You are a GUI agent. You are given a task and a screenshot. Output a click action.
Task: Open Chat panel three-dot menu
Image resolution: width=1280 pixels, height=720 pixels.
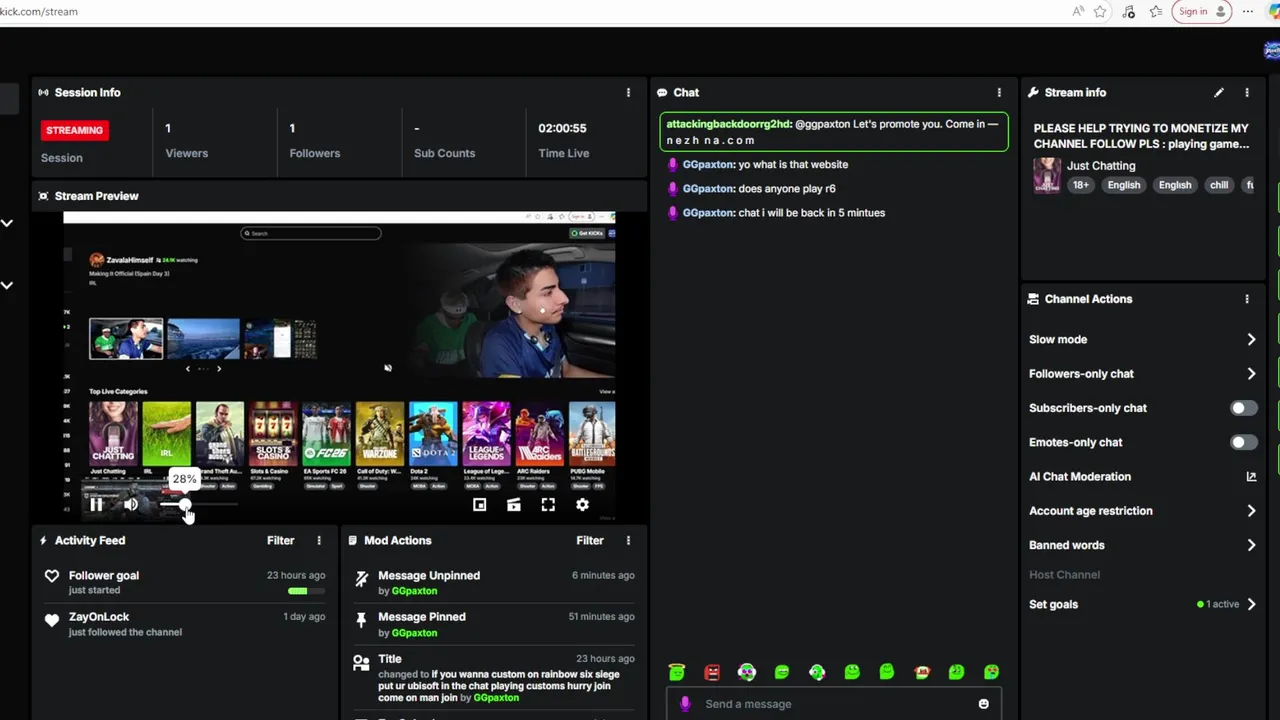(x=999, y=92)
